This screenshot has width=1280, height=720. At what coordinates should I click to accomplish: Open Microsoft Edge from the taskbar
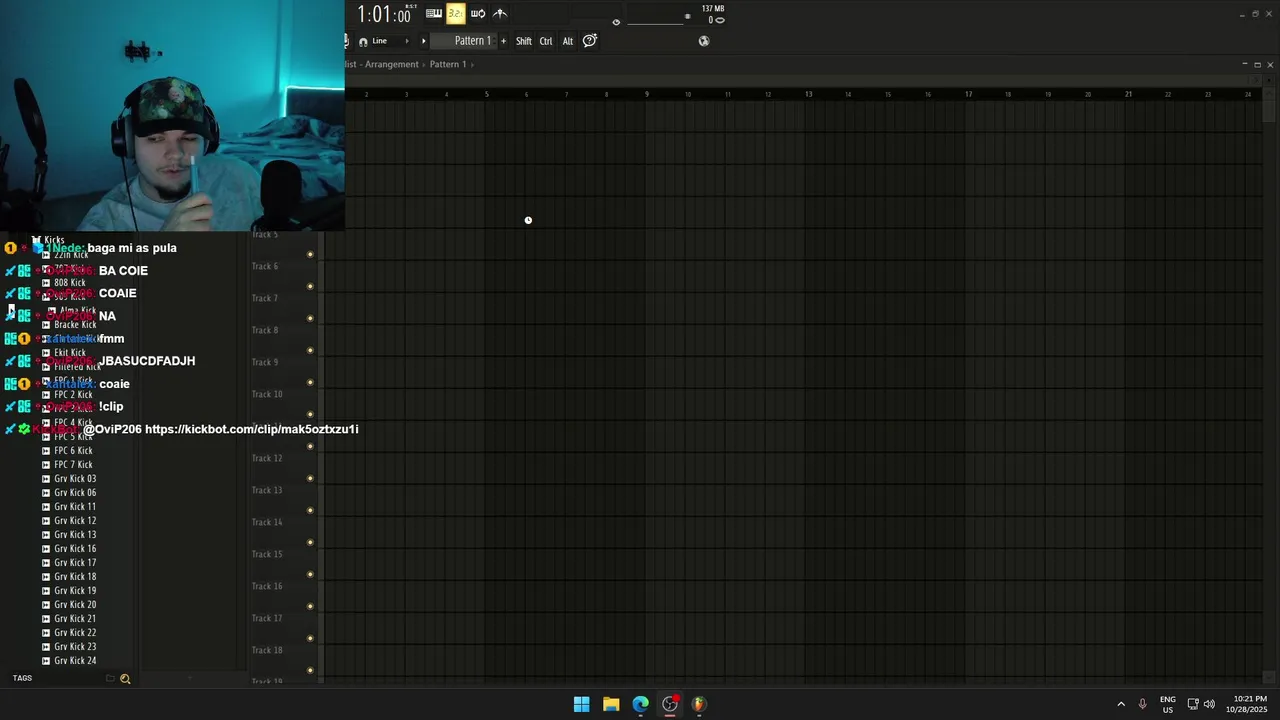pos(640,704)
